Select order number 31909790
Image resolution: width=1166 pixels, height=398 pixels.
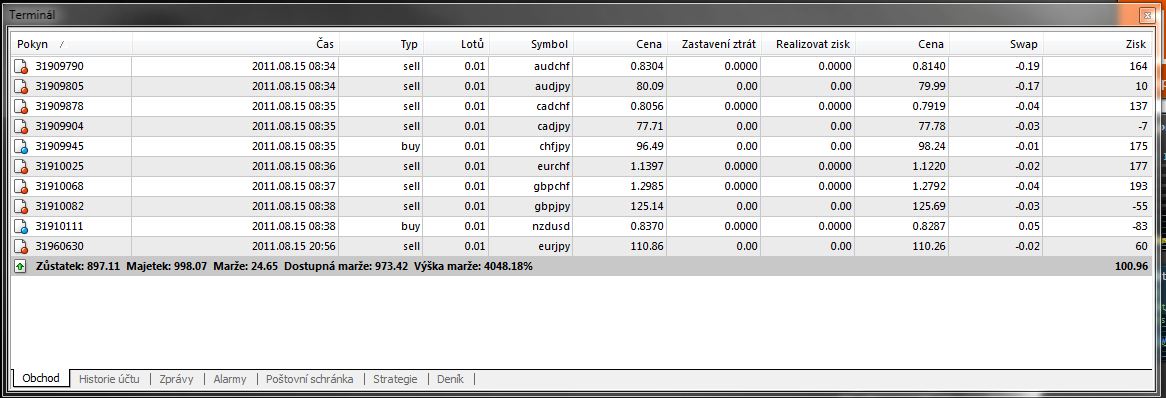59,66
